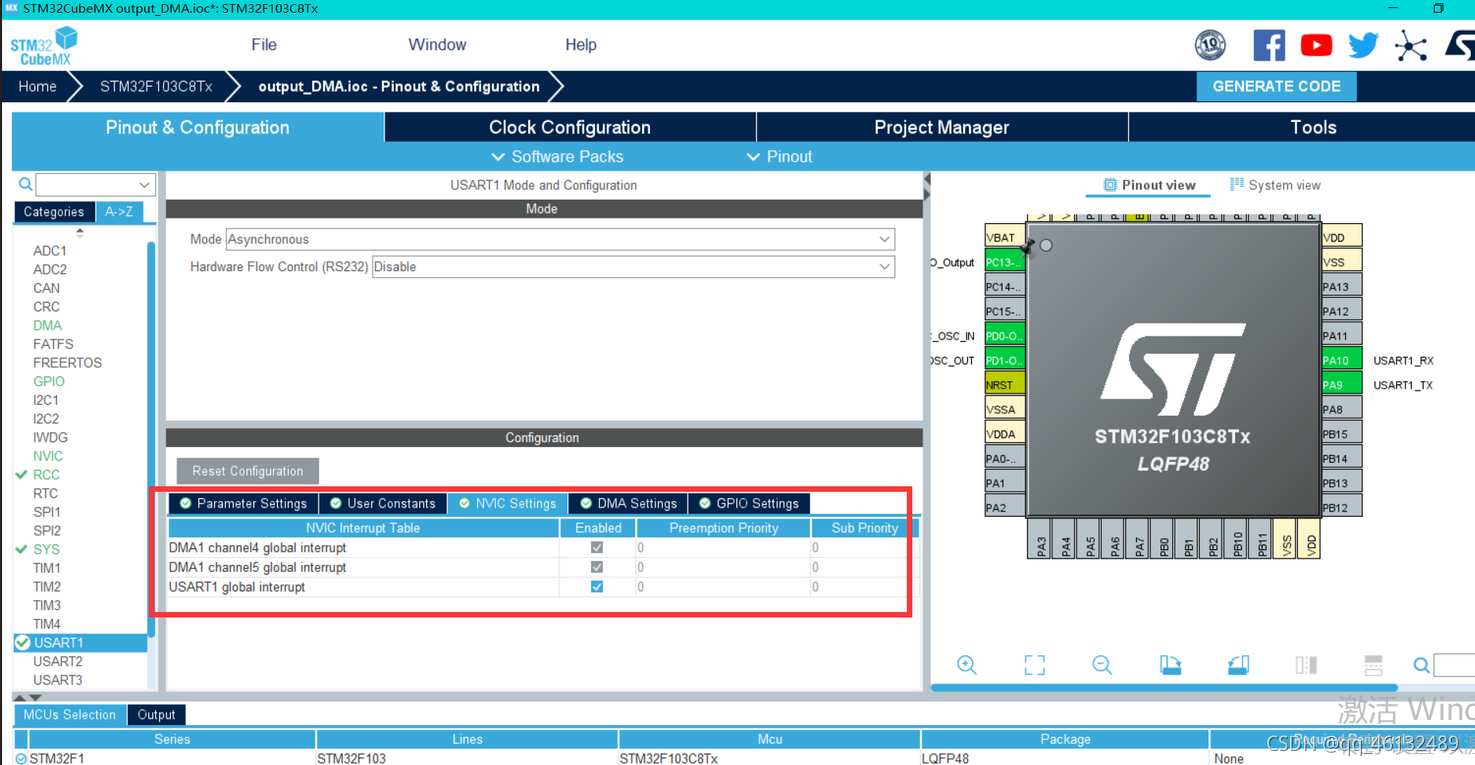Click the STM32CubeMX logo
The height and width of the screenshot is (765, 1475).
pos(44,46)
